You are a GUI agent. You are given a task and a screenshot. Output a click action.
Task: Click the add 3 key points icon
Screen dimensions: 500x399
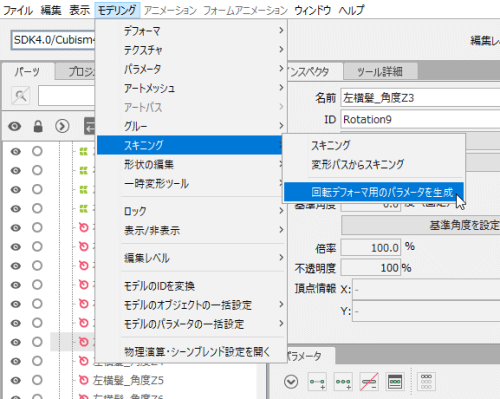coord(343,382)
